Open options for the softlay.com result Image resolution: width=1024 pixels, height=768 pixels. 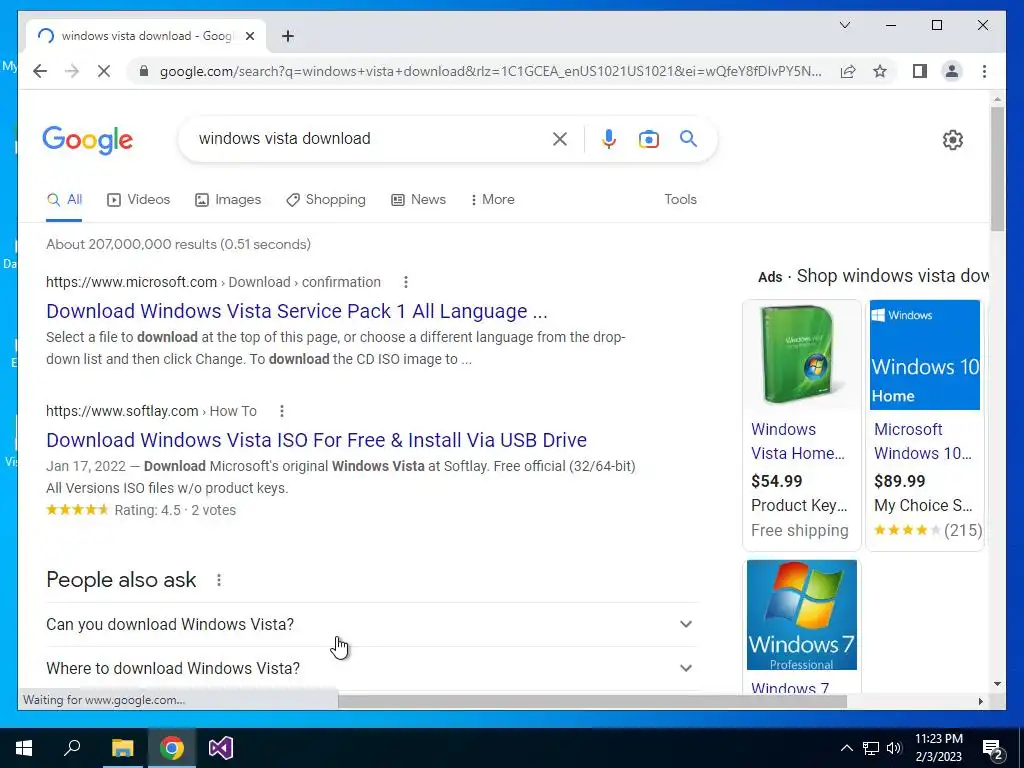coord(281,411)
